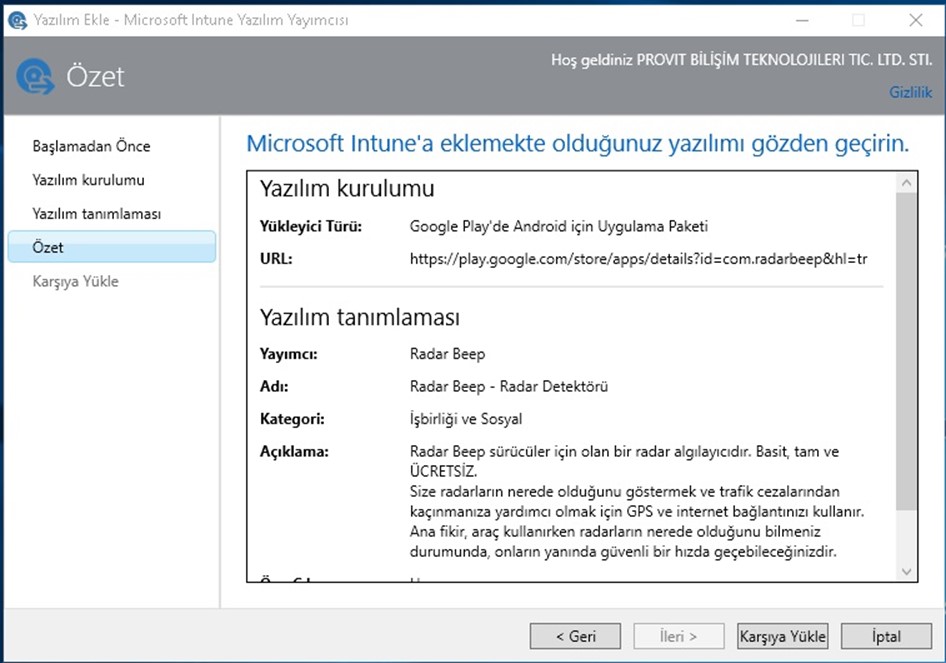Click the description line starting 'Size radarların'
Viewport: 946px width, 663px height.
click(x=624, y=492)
